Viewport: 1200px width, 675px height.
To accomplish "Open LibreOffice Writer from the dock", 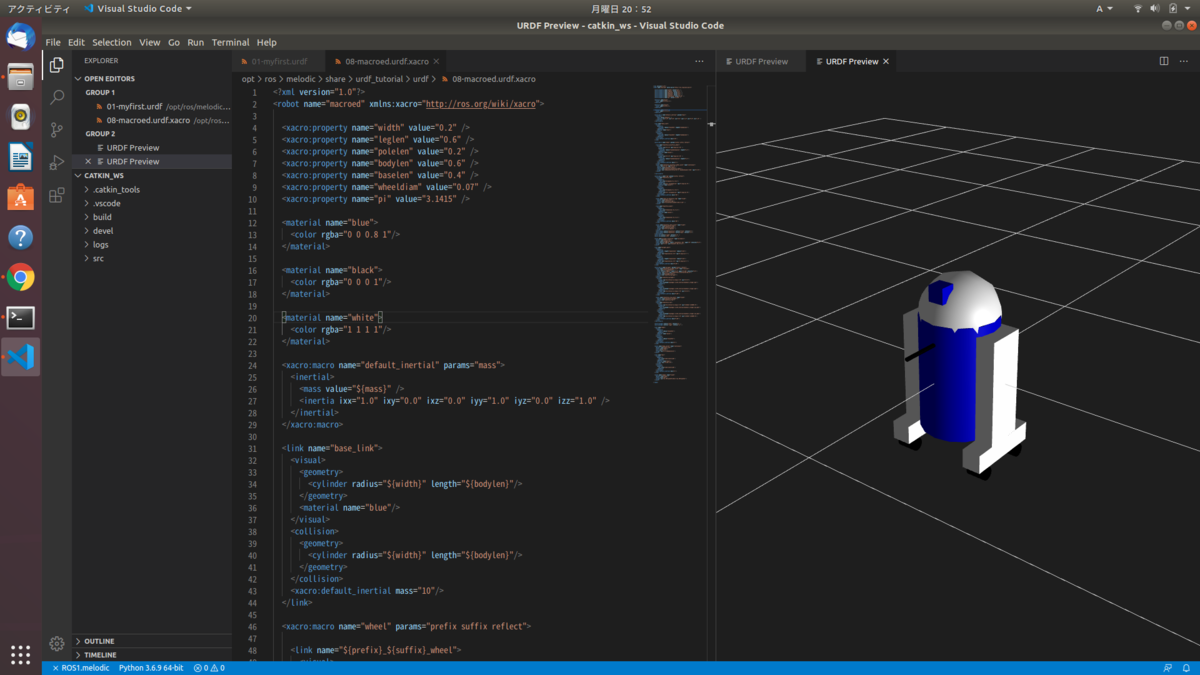I will [x=21, y=157].
